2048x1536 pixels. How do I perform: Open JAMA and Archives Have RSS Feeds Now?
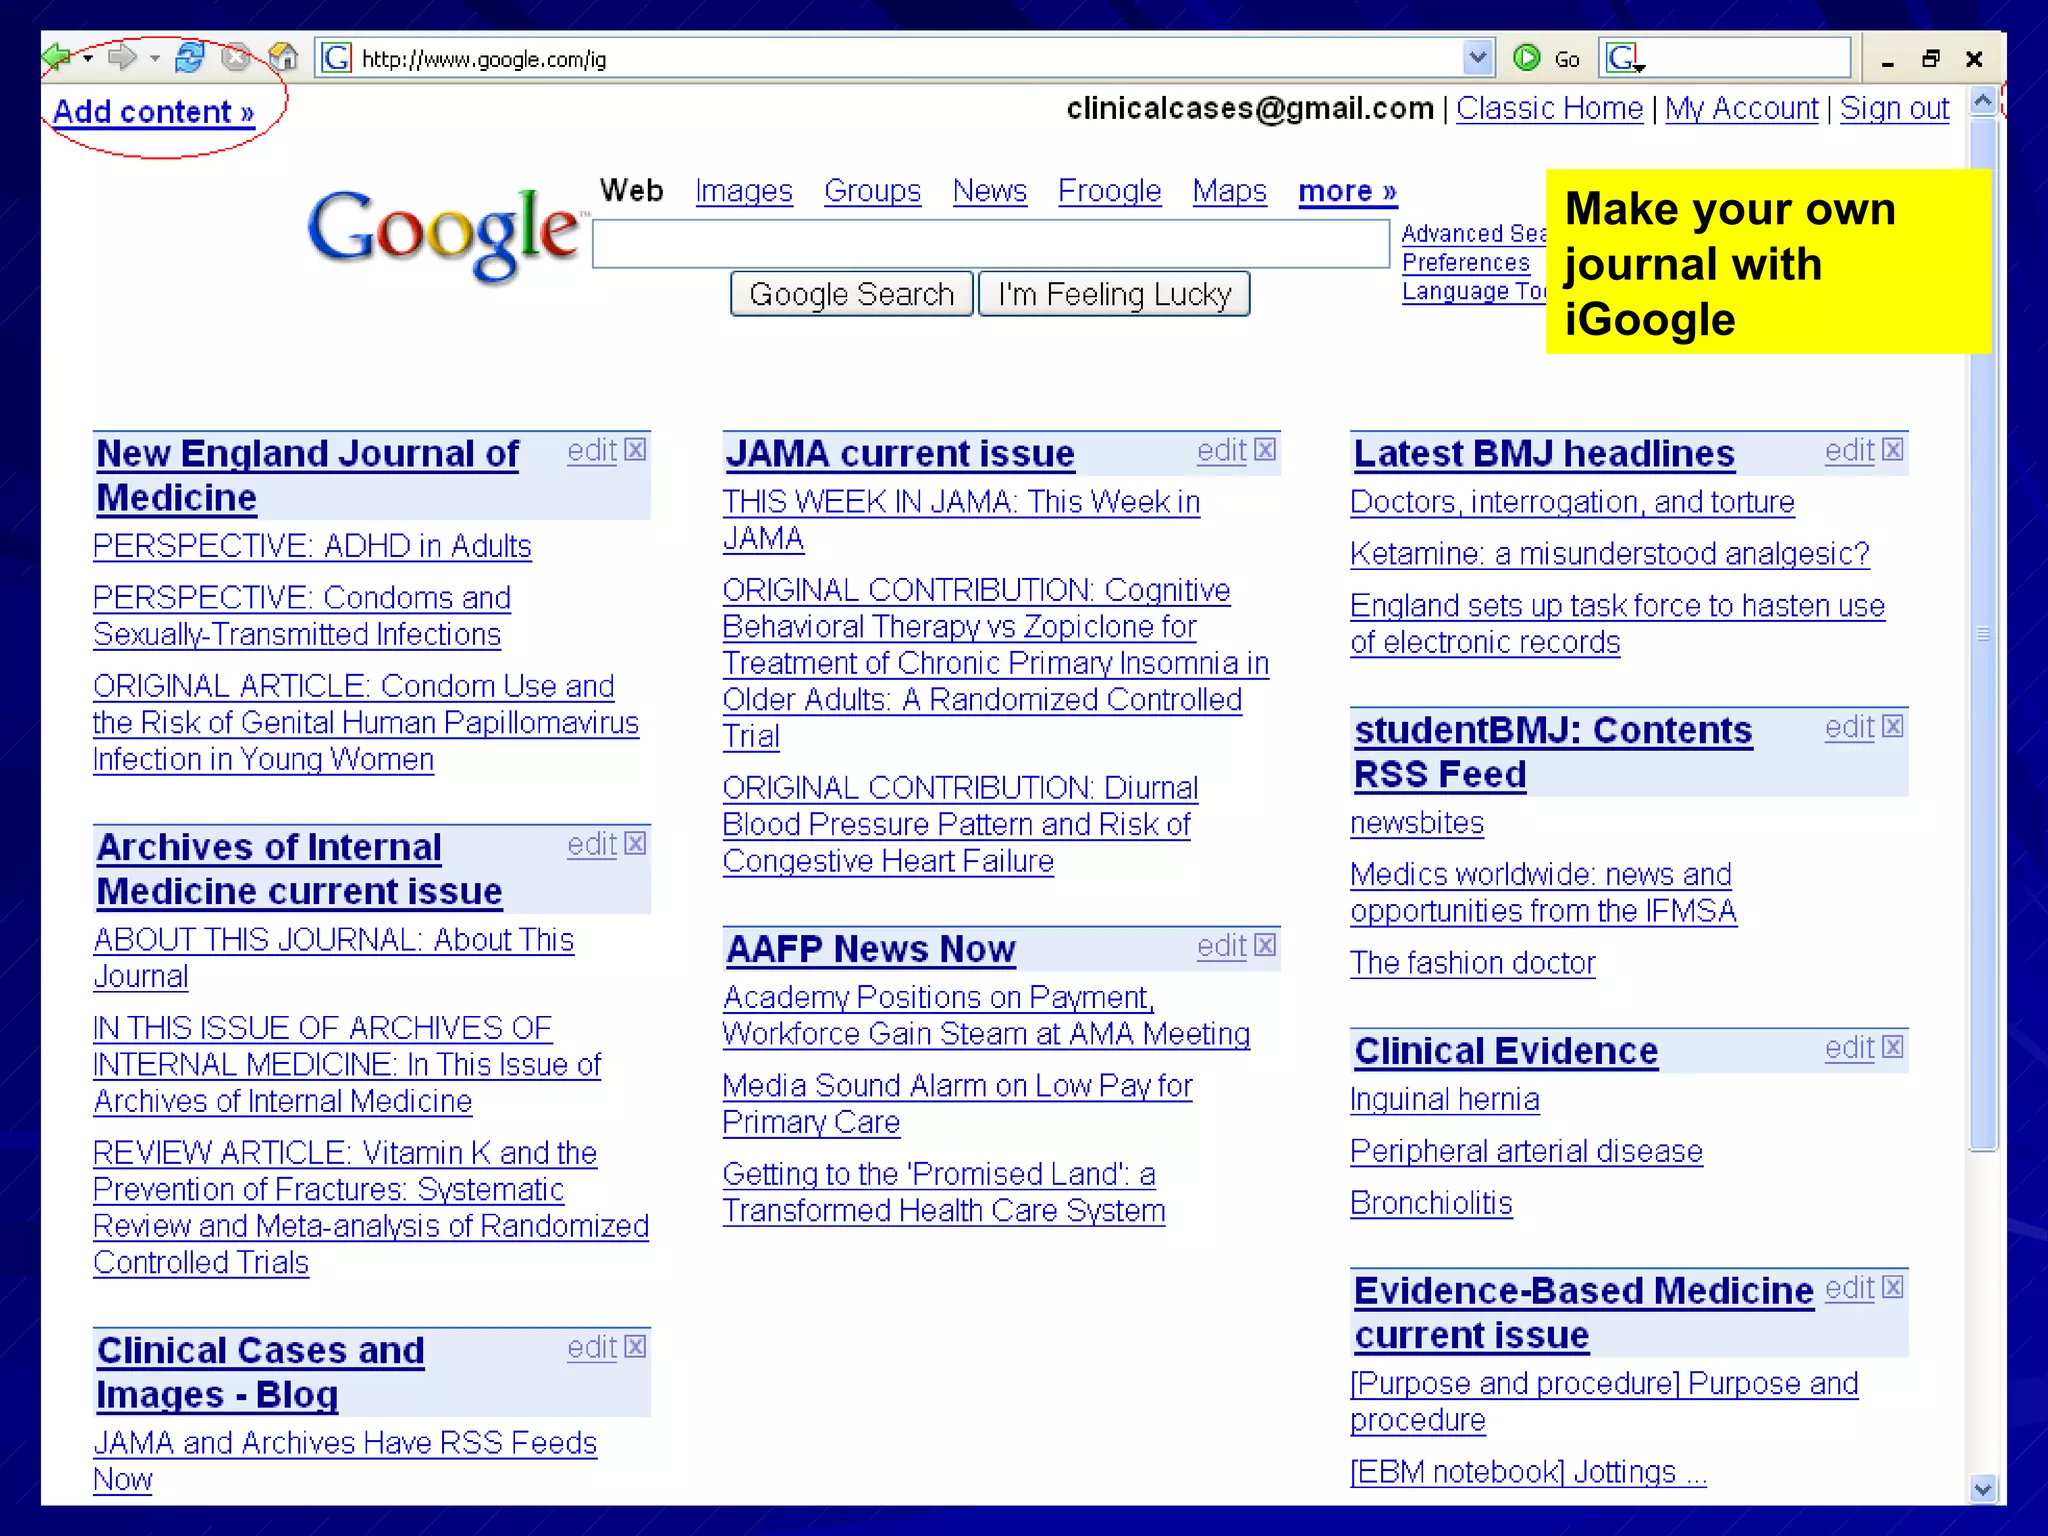tap(345, 1461)
